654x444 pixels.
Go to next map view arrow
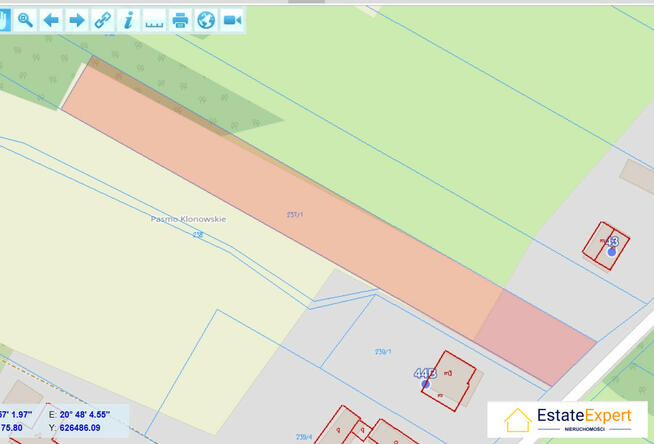click(77, 20)
